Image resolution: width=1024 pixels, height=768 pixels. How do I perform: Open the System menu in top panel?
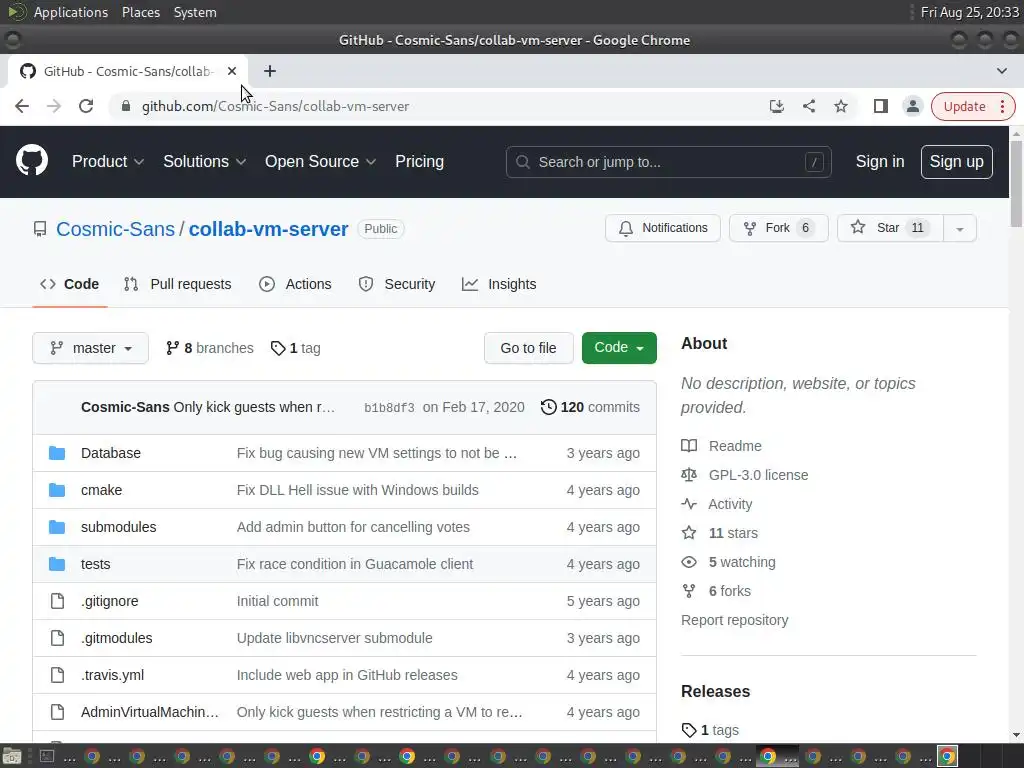point(195,12)
